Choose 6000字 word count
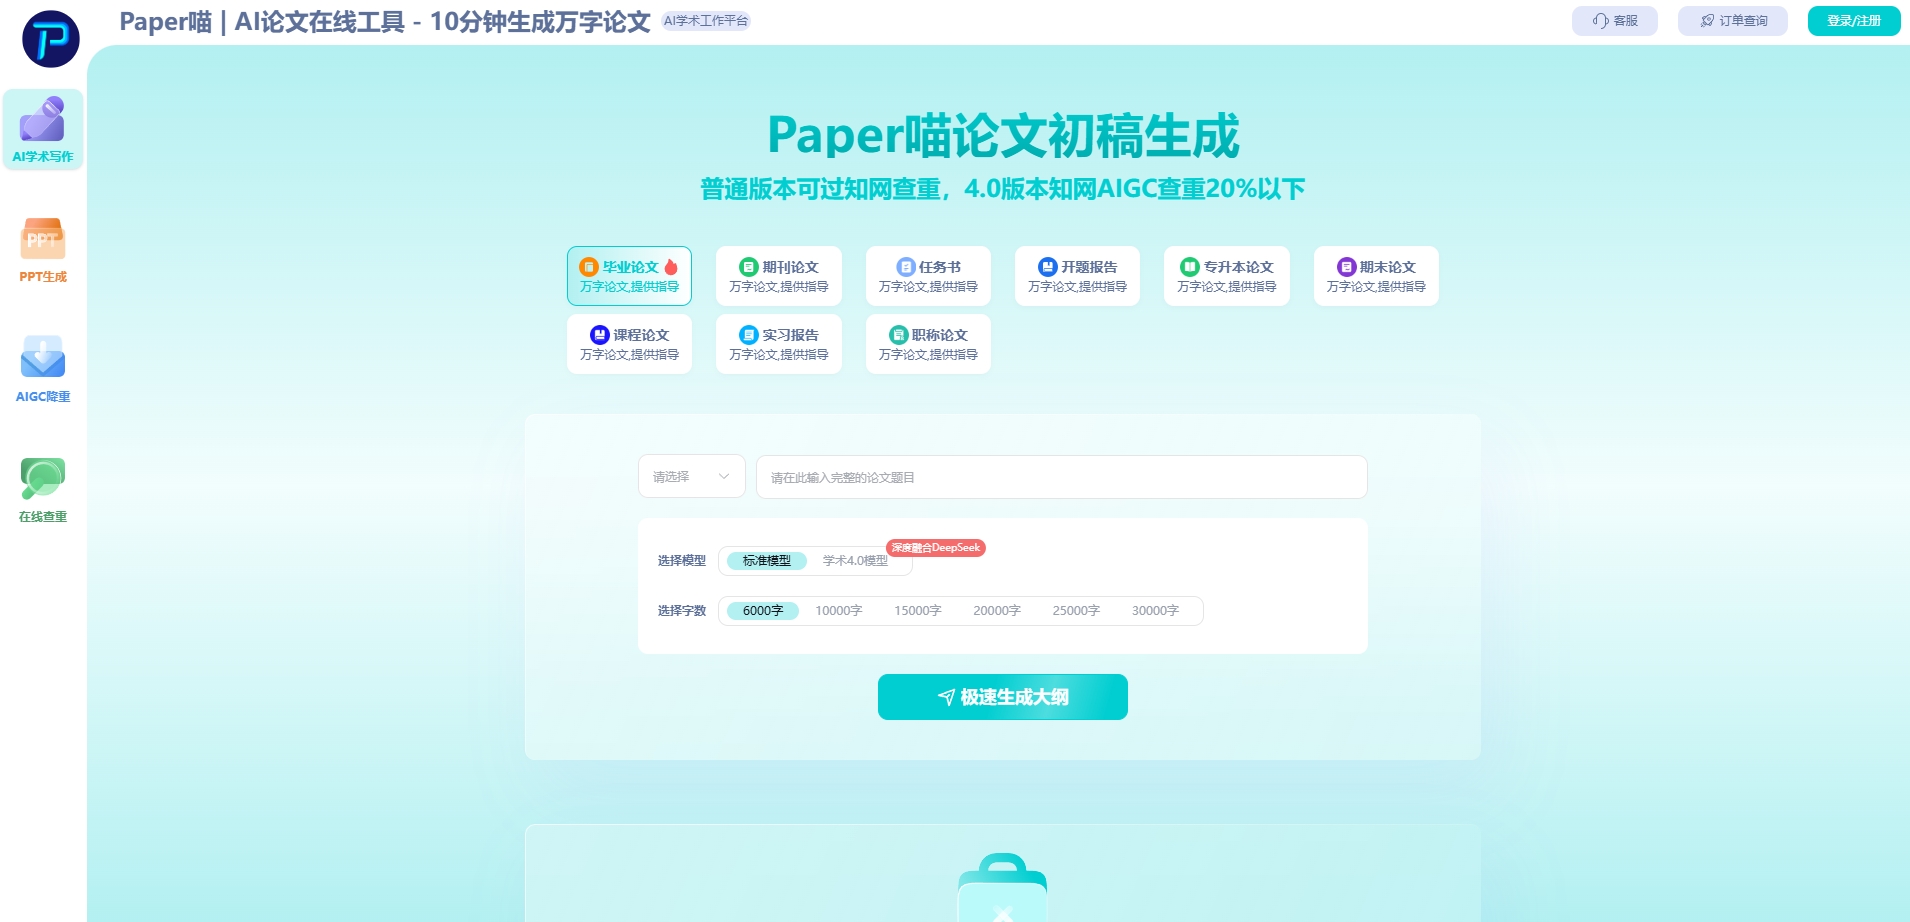 pos(763,611)
